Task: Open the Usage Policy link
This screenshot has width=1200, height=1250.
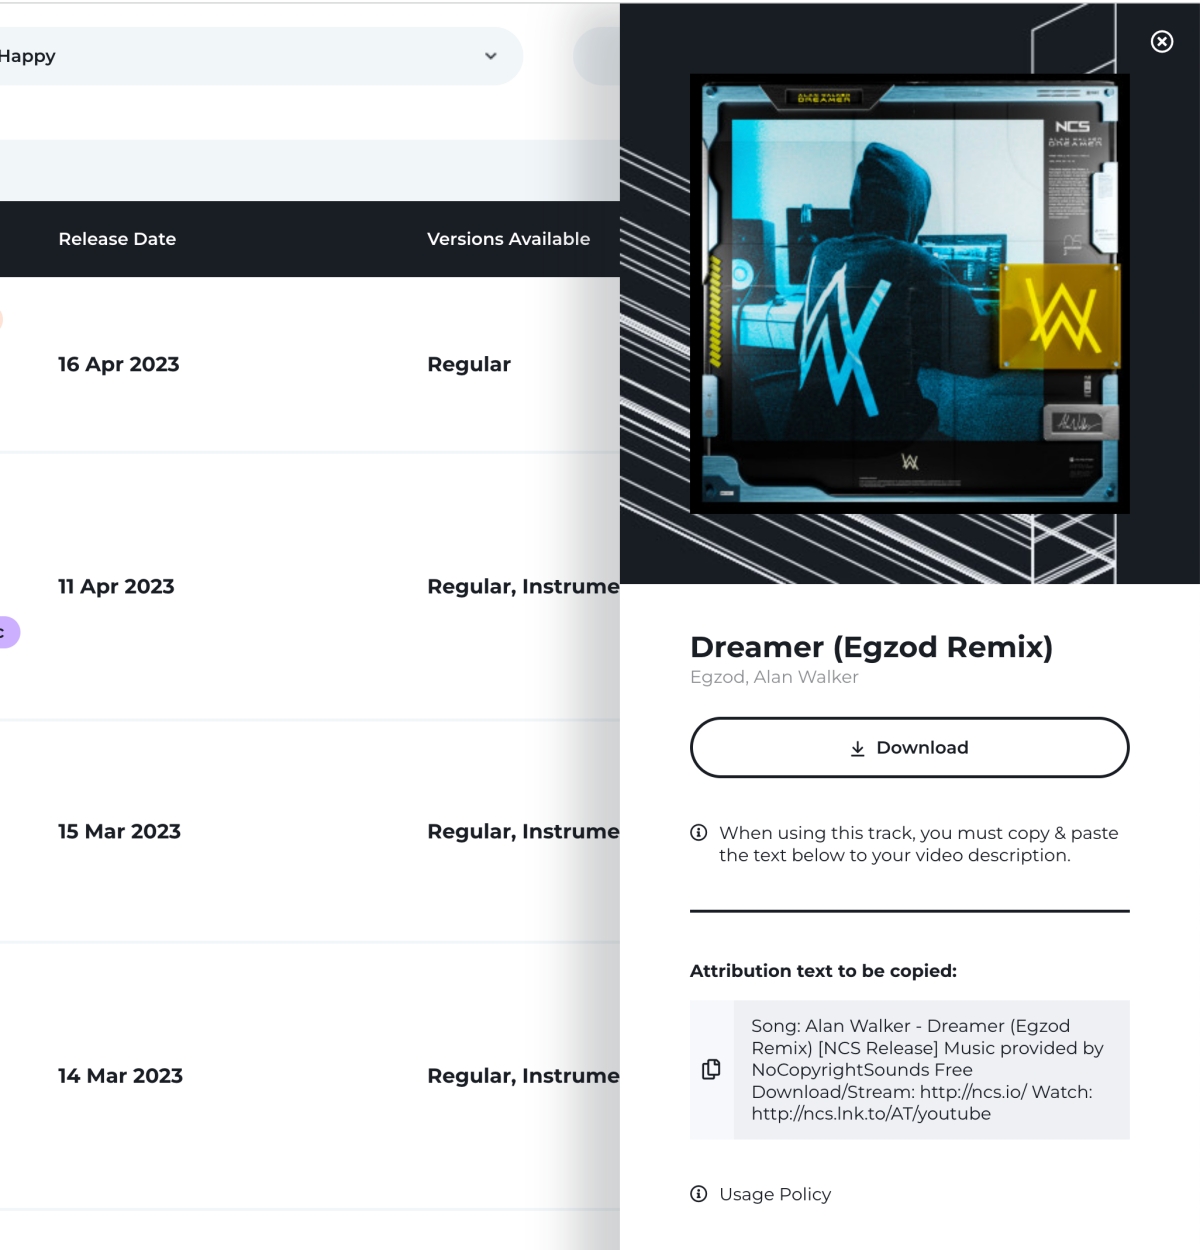Action: pyautogui.click(x=775, y=1194)
